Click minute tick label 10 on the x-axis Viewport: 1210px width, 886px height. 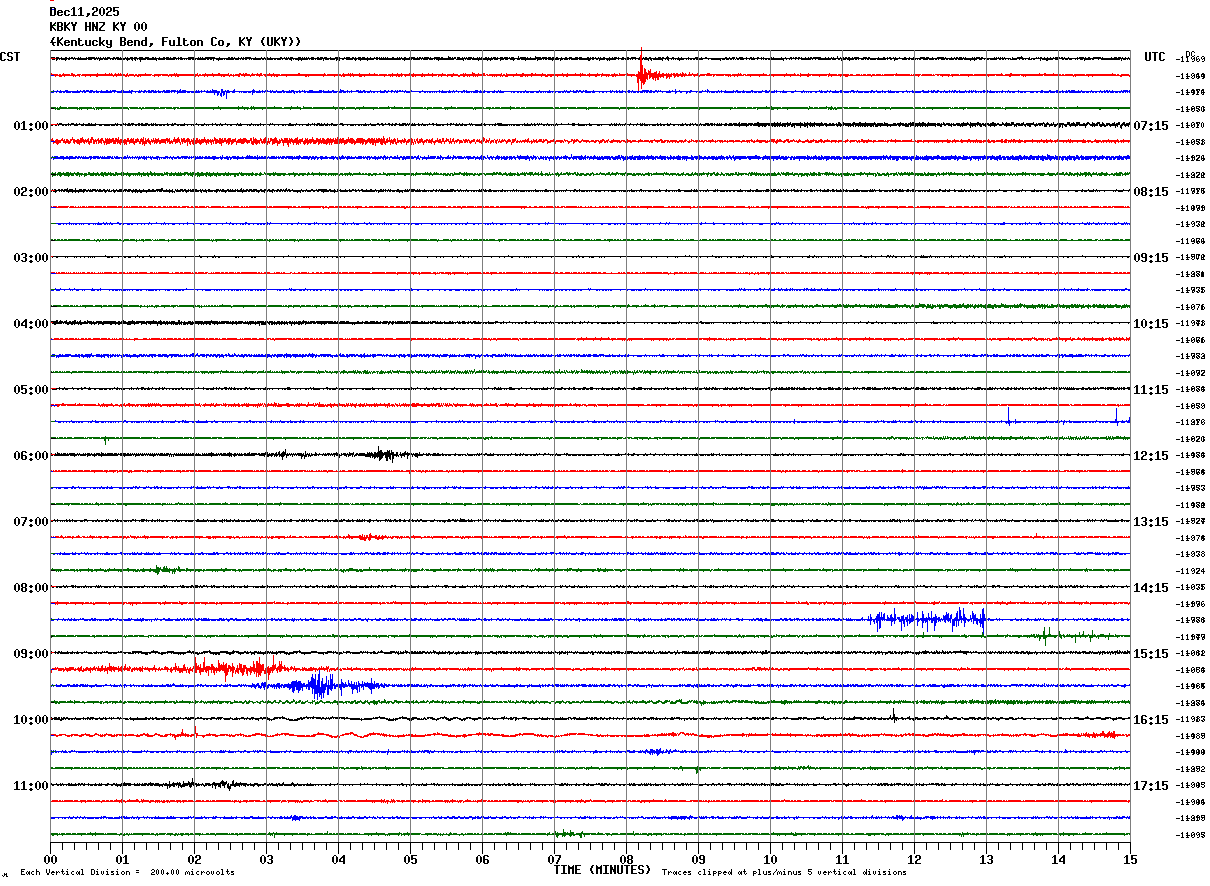coord(770,859)
